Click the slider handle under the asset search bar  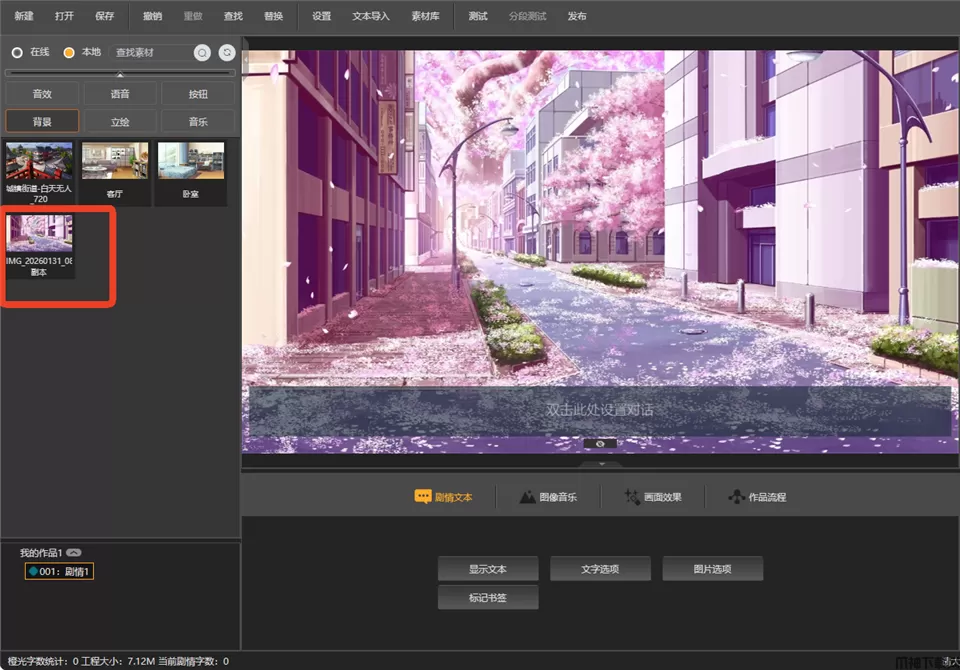click(x=121, y=74)
